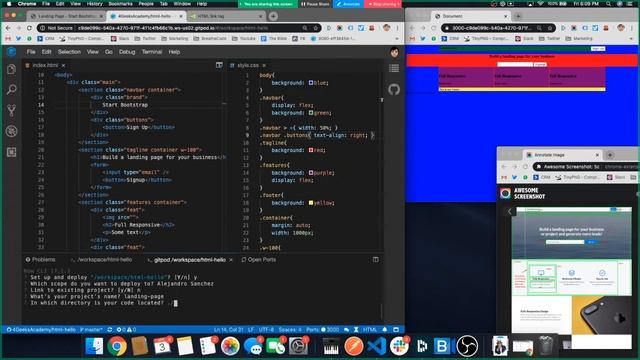
Task: Open macOS History menu in Chrome
Action: pos(94,4)
